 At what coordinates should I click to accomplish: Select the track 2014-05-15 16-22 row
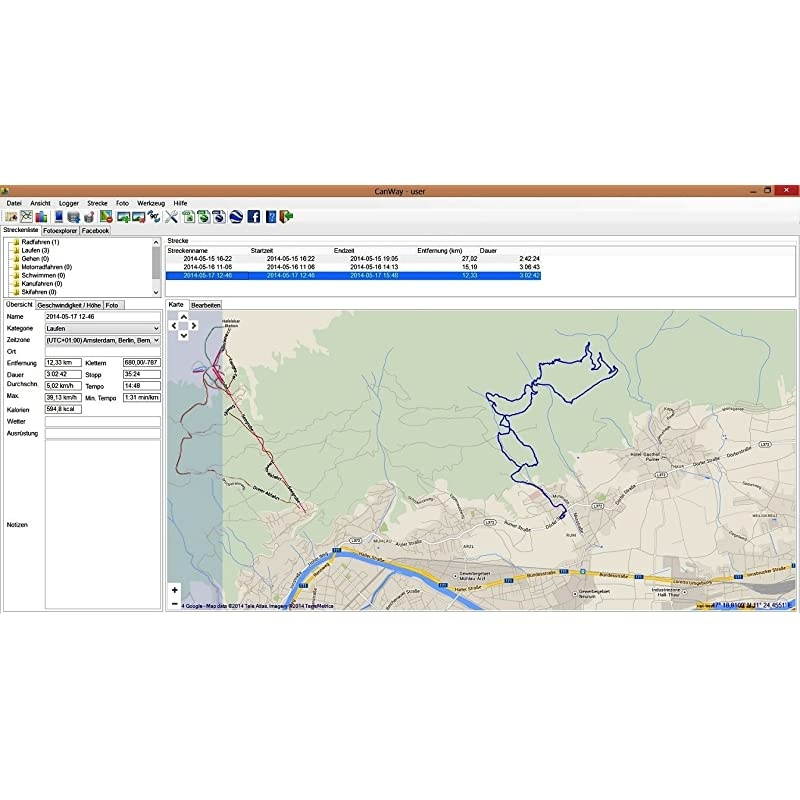click(207, 258)
